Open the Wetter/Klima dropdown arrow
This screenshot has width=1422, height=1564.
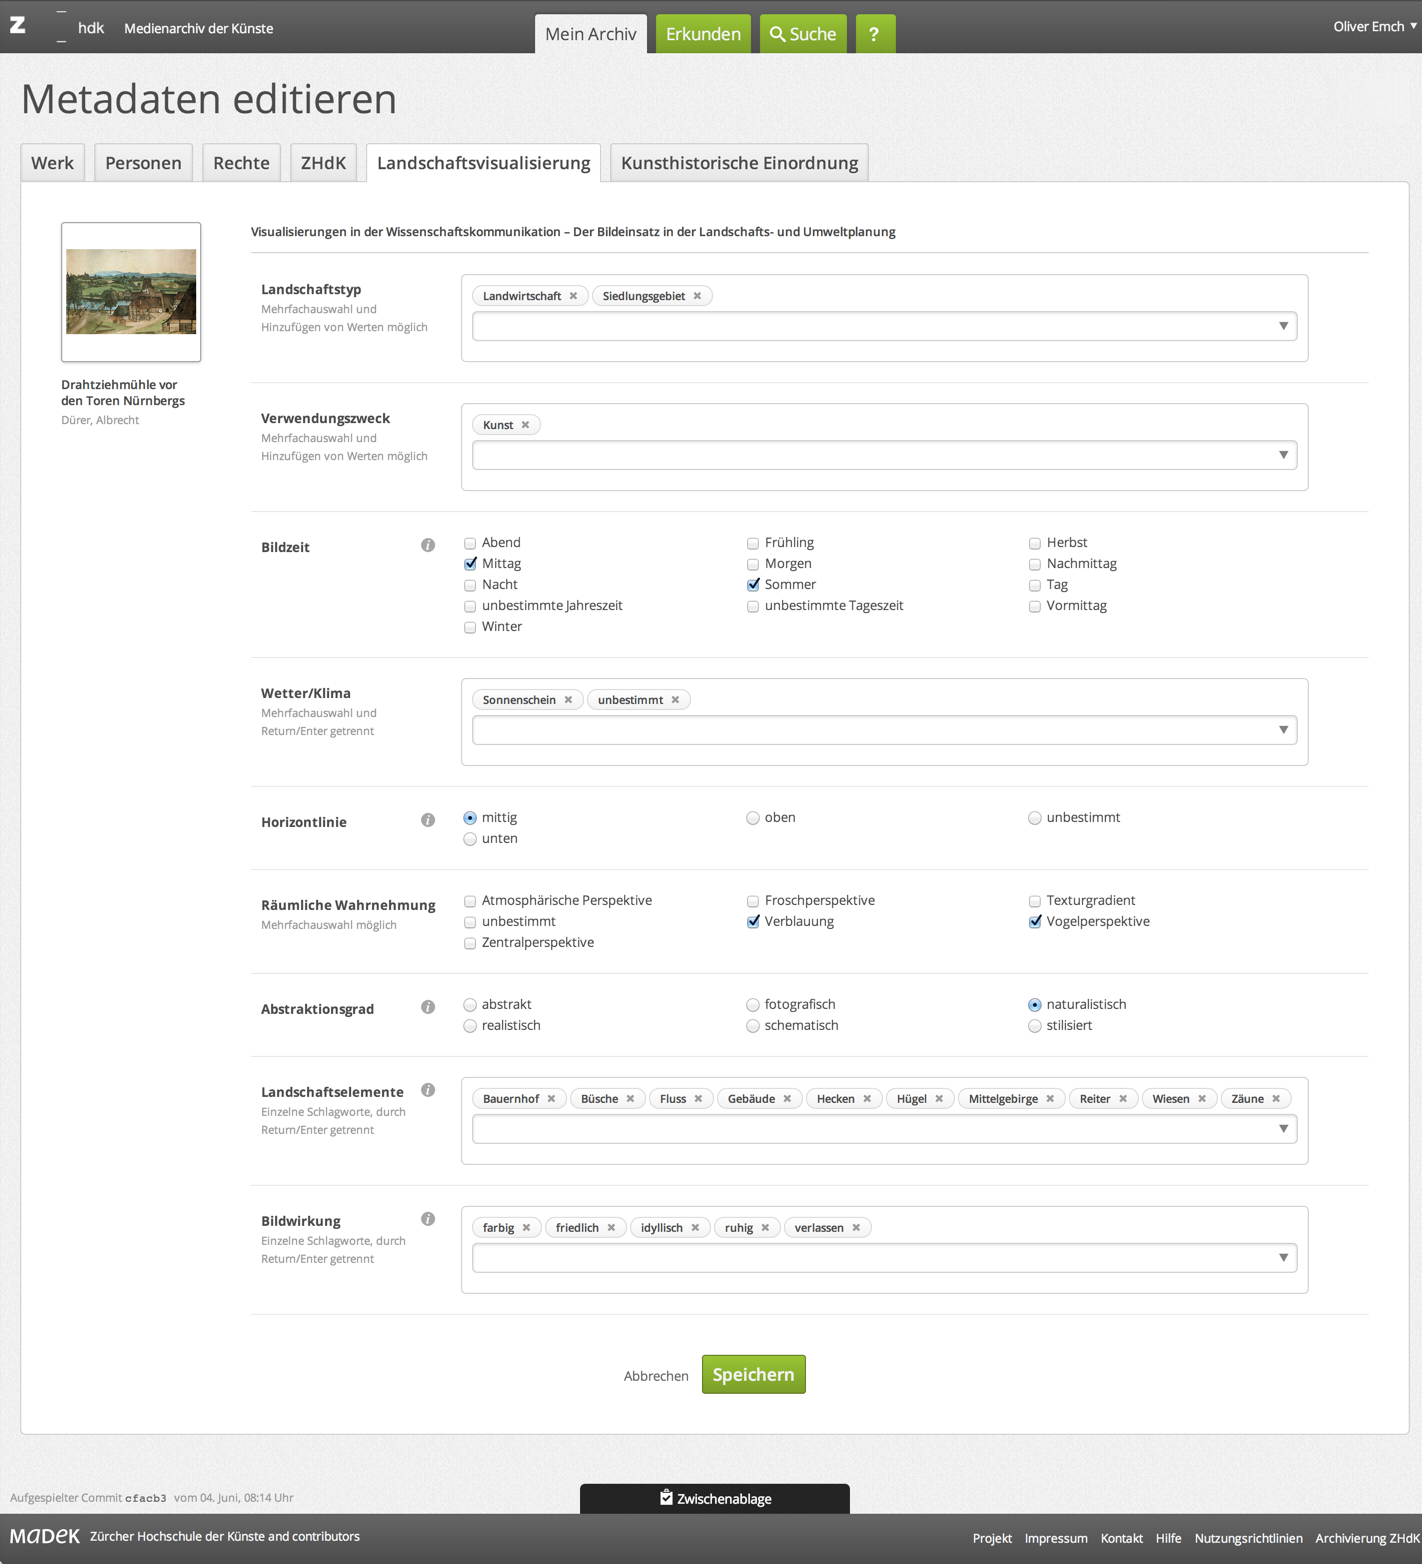1283,730
